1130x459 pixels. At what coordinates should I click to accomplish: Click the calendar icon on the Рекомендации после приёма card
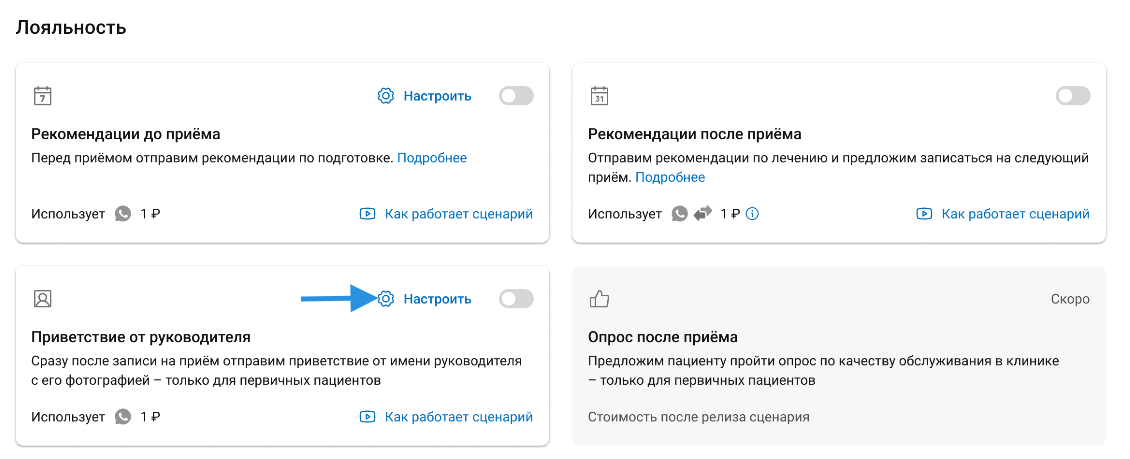coord(599,96)
